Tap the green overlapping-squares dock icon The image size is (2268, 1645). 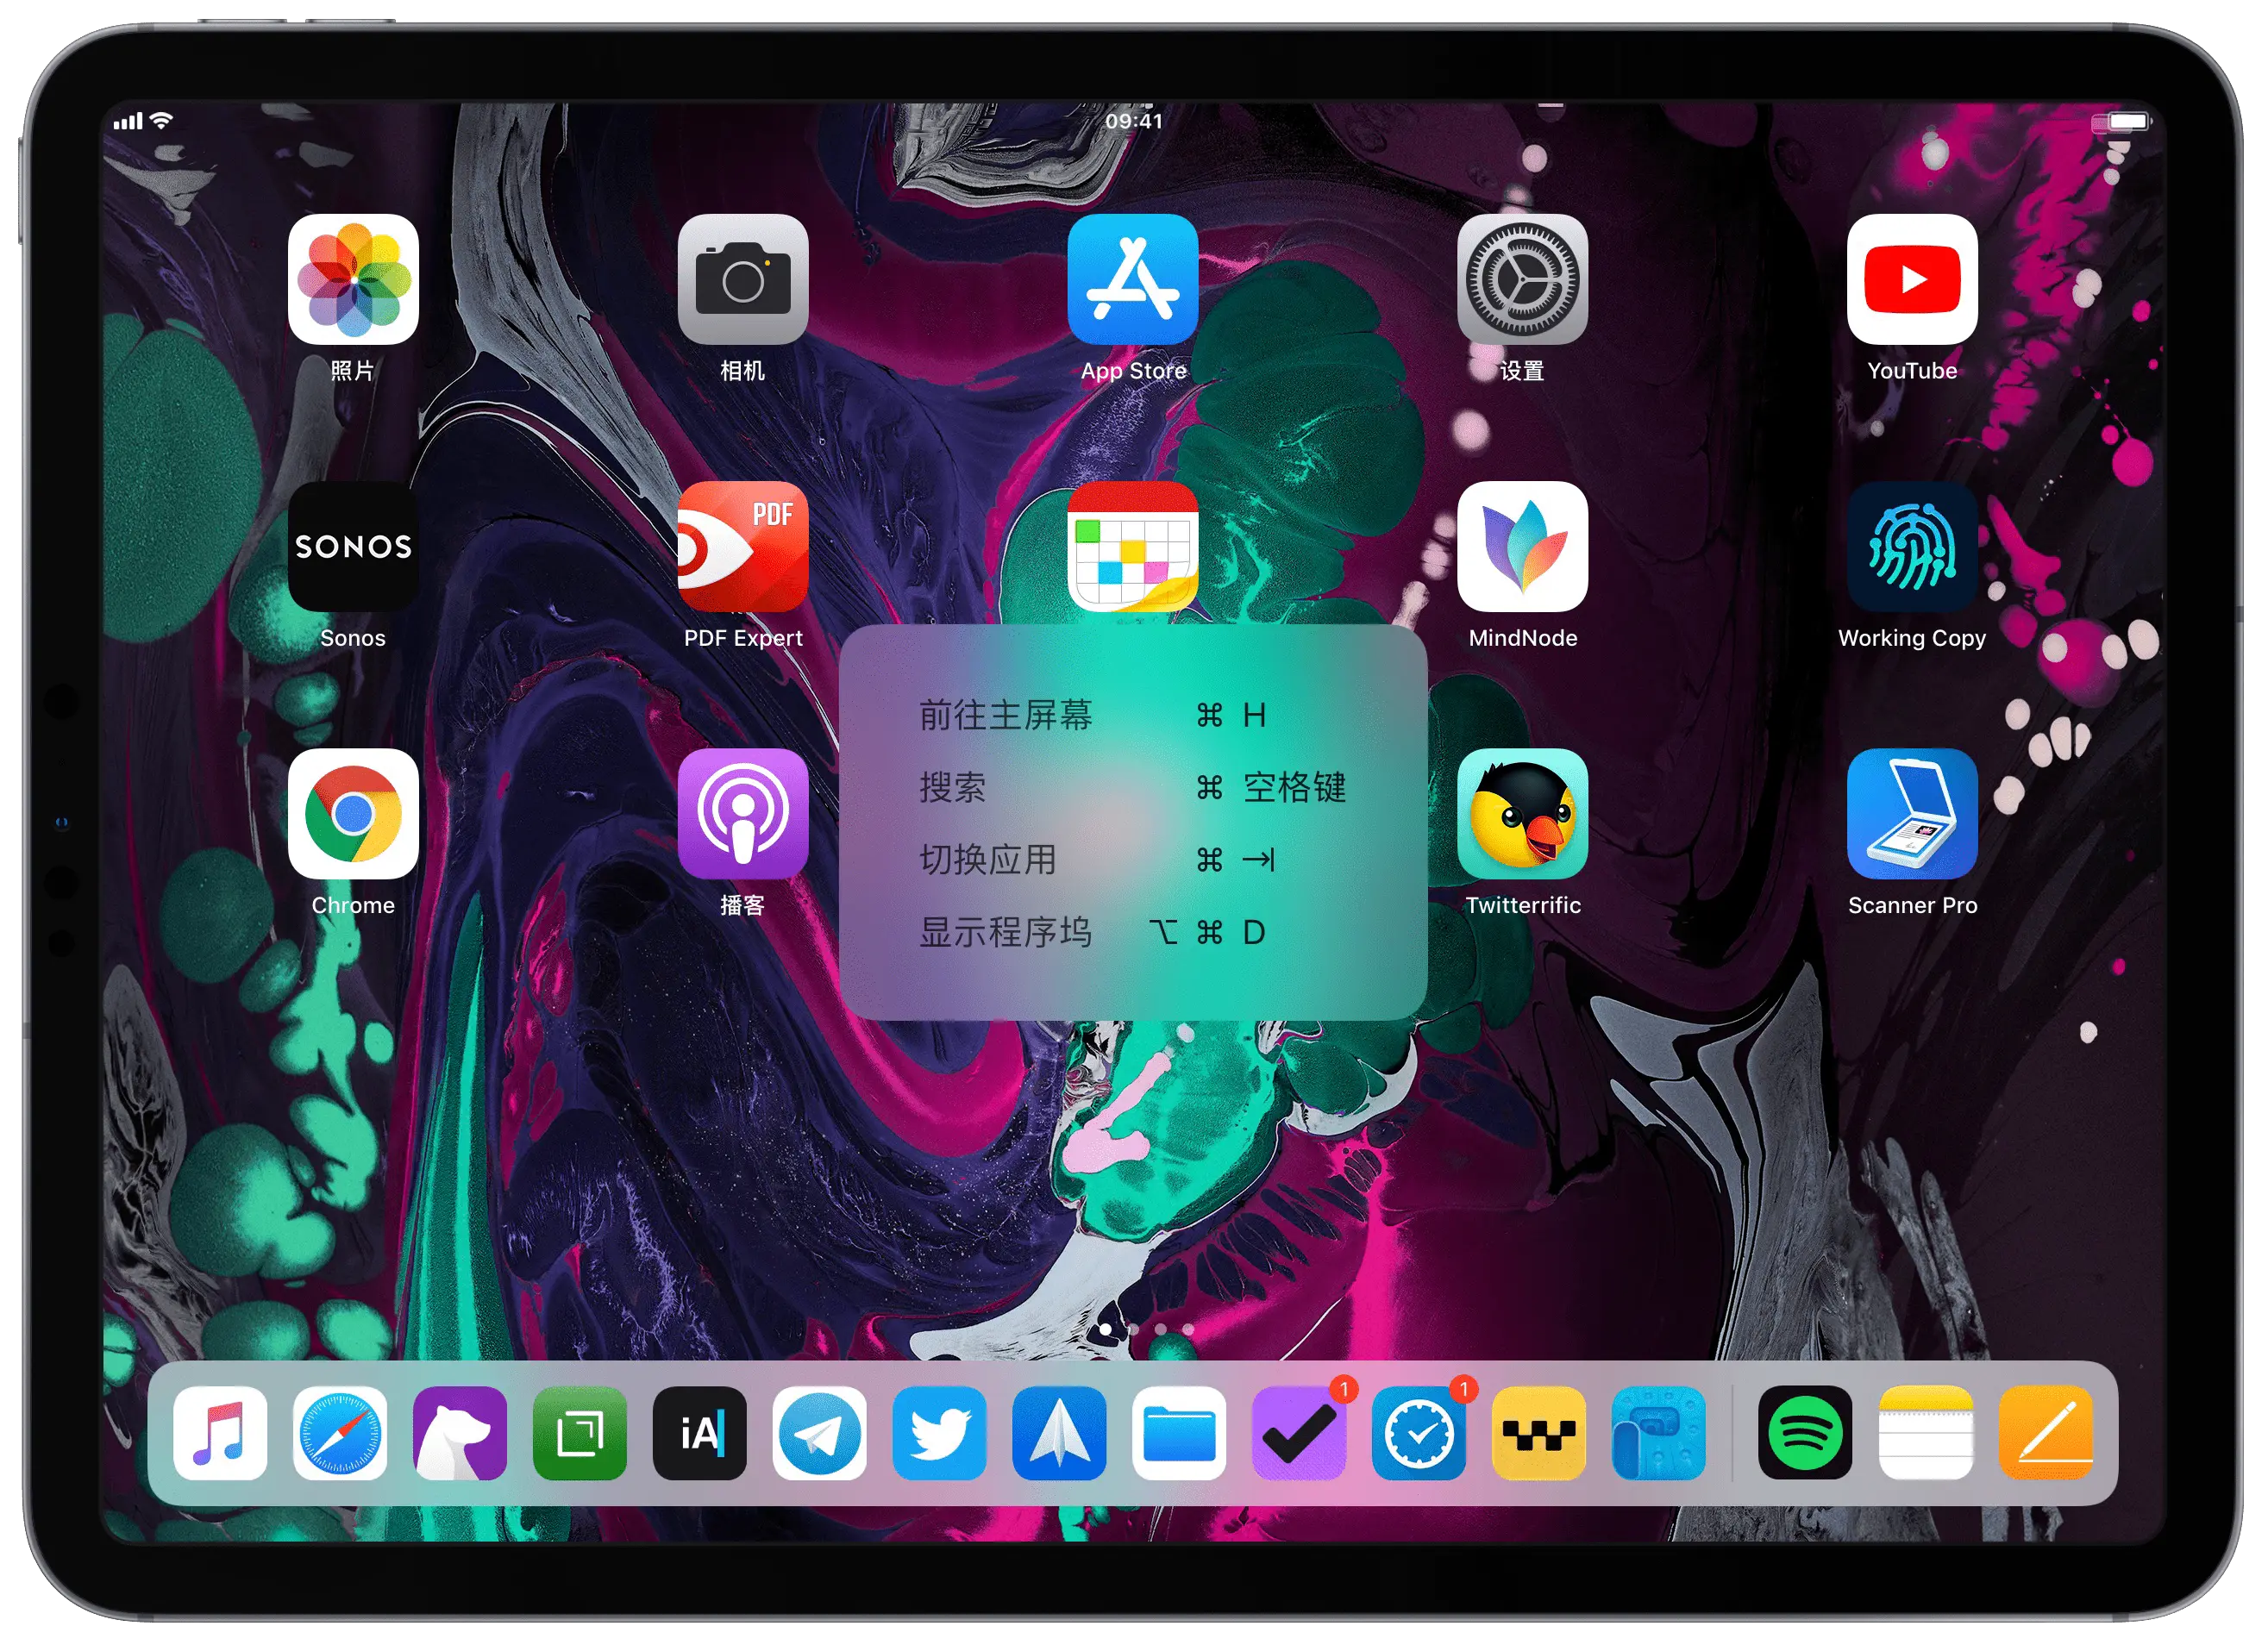click(x=580, y=1433)
